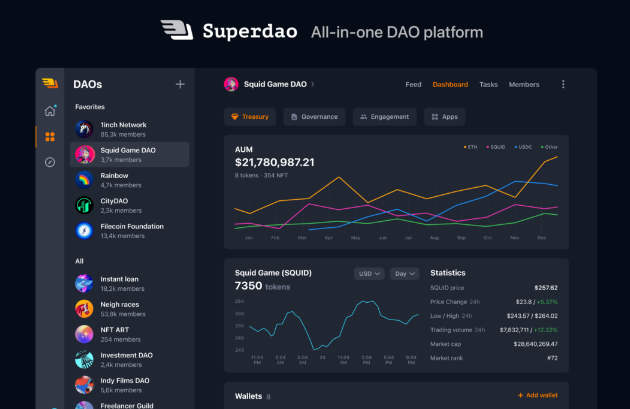The width and height of the screenshot is (630, 409).
Task: Click the Neigh races avatar
Action: click(84, 309)
